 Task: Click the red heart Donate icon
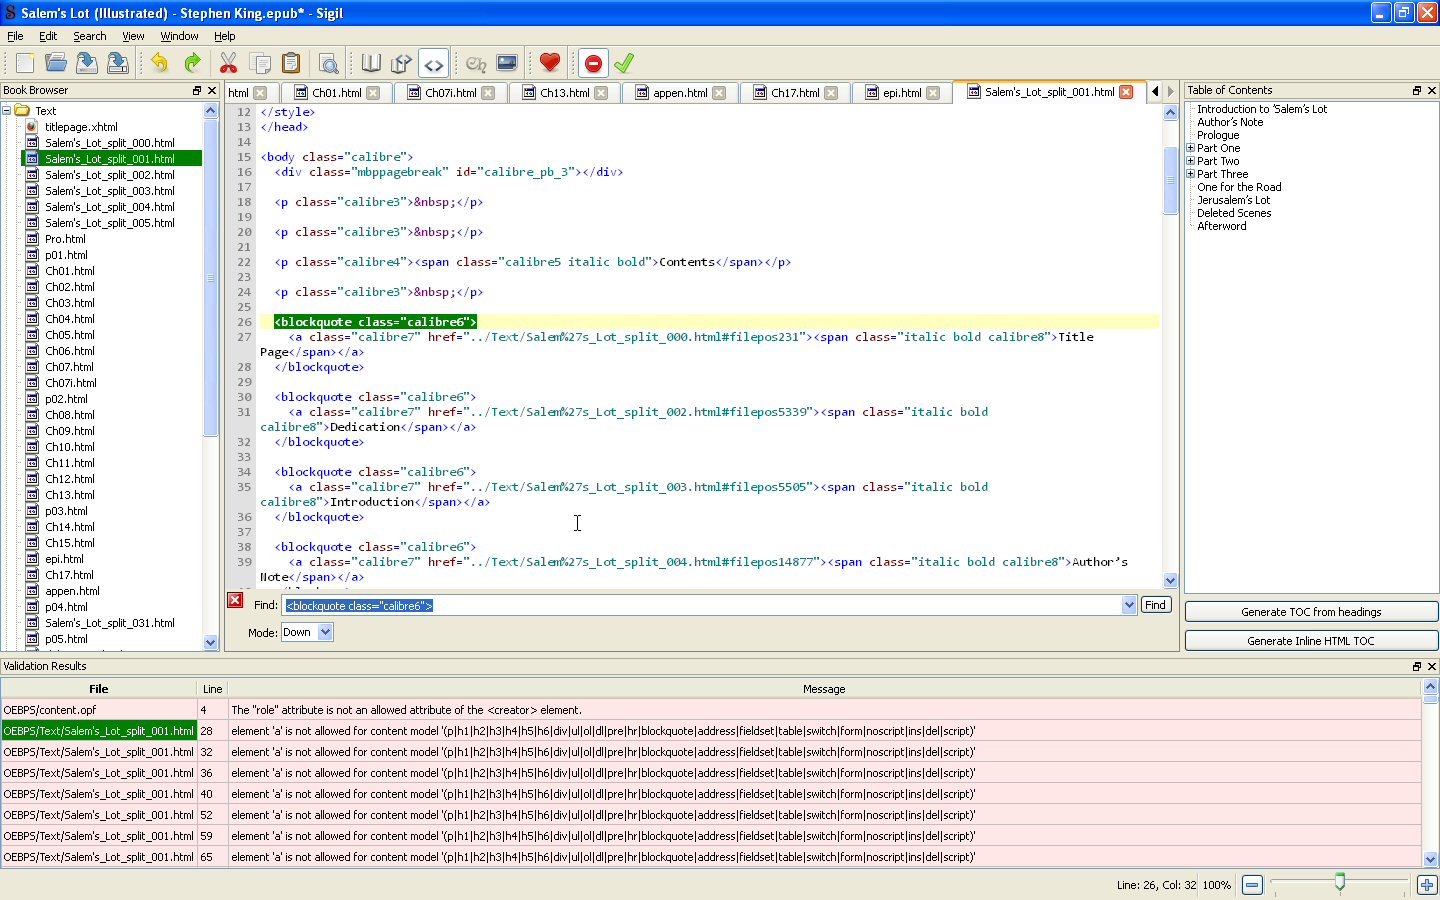549,63
